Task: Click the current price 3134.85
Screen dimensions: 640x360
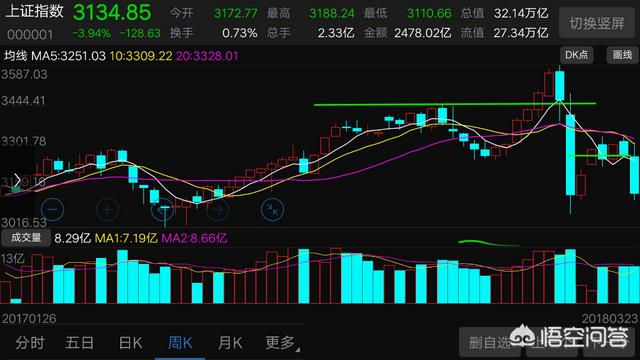Action: click(112, 12)
